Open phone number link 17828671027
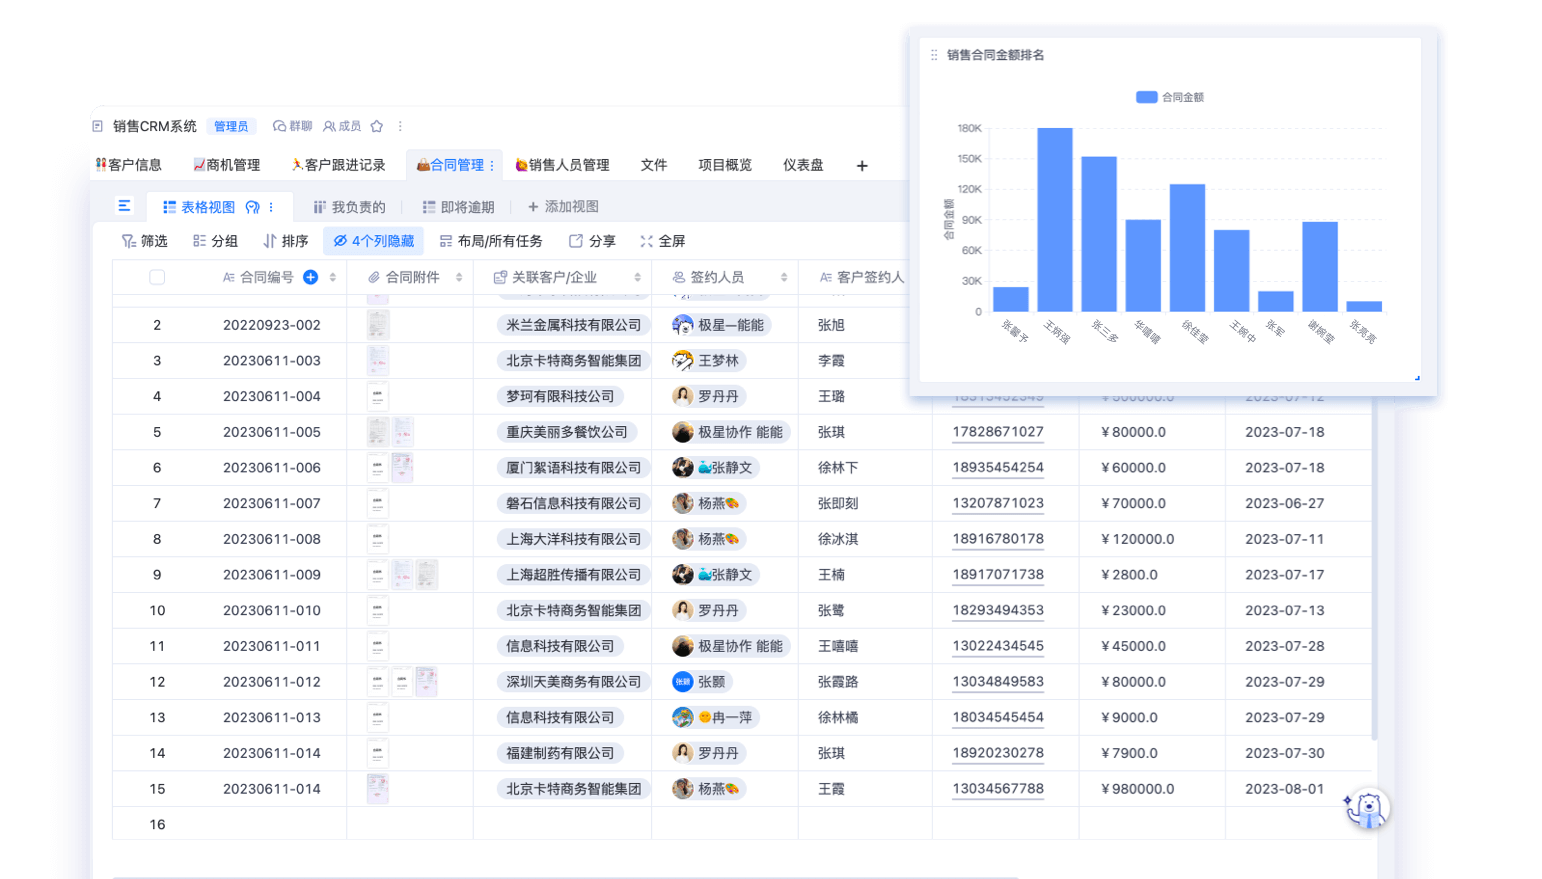The width and height of the screenshot is (1542, 879). click(x=998, y=432)
